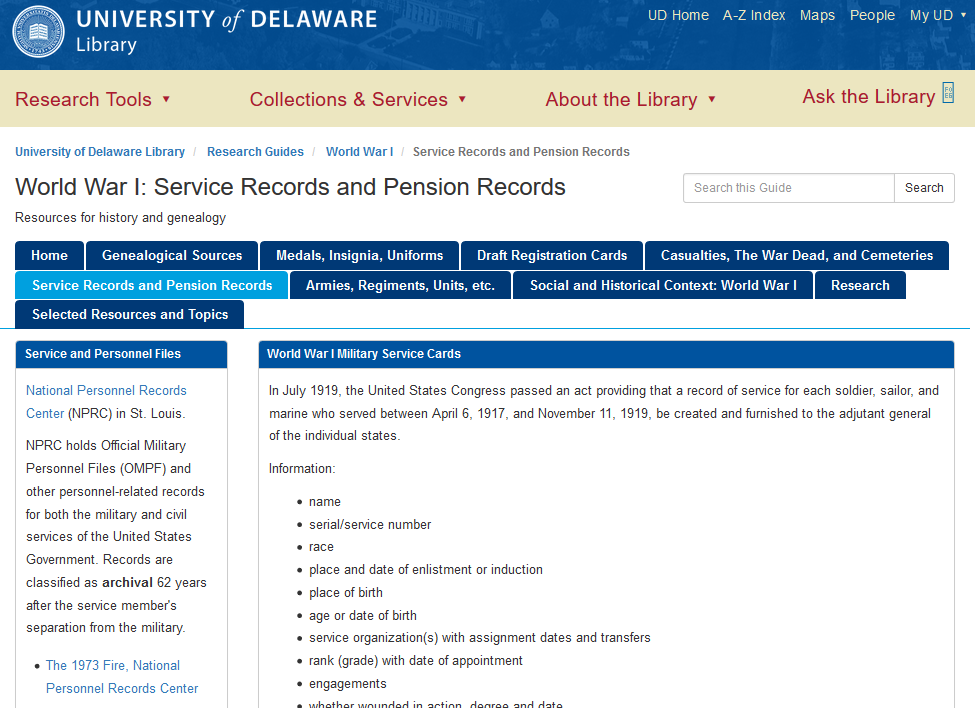Open the Research tab
Viewport: 975px width, 708px height.
[860, 285]
